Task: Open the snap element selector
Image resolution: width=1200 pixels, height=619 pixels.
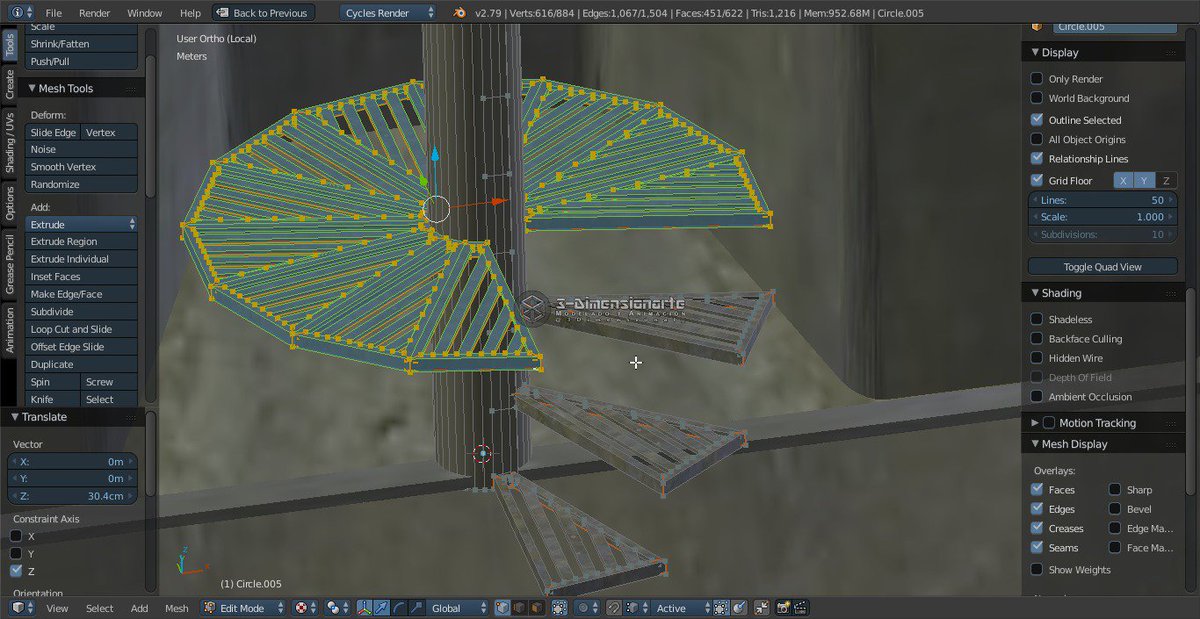Action: [637, 608]
